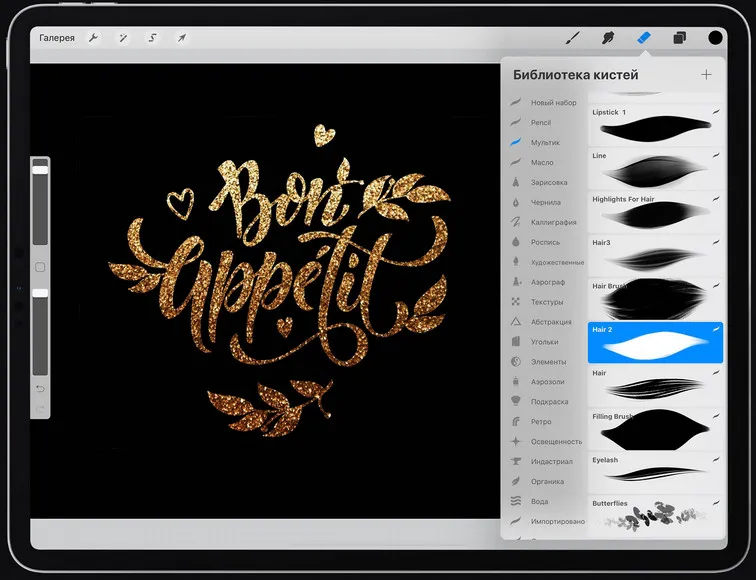Select the Smudge finger tool

(x=607, y=38)
